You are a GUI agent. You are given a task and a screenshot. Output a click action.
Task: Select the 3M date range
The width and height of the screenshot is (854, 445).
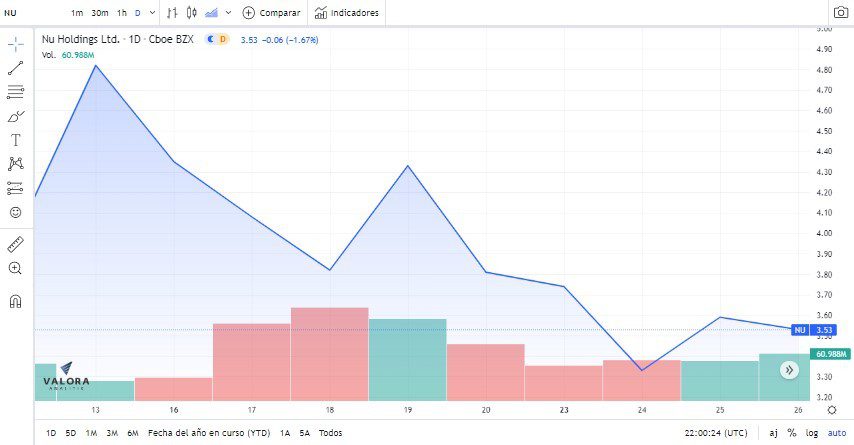point(112,433)
